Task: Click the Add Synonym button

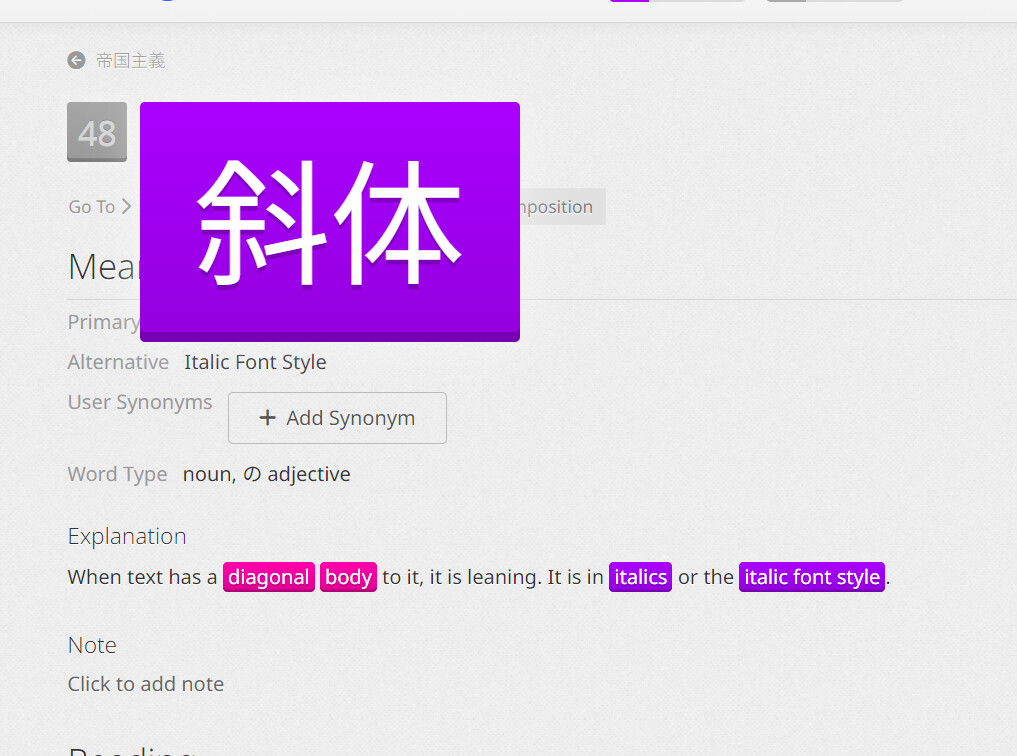Action: [337, 418]
